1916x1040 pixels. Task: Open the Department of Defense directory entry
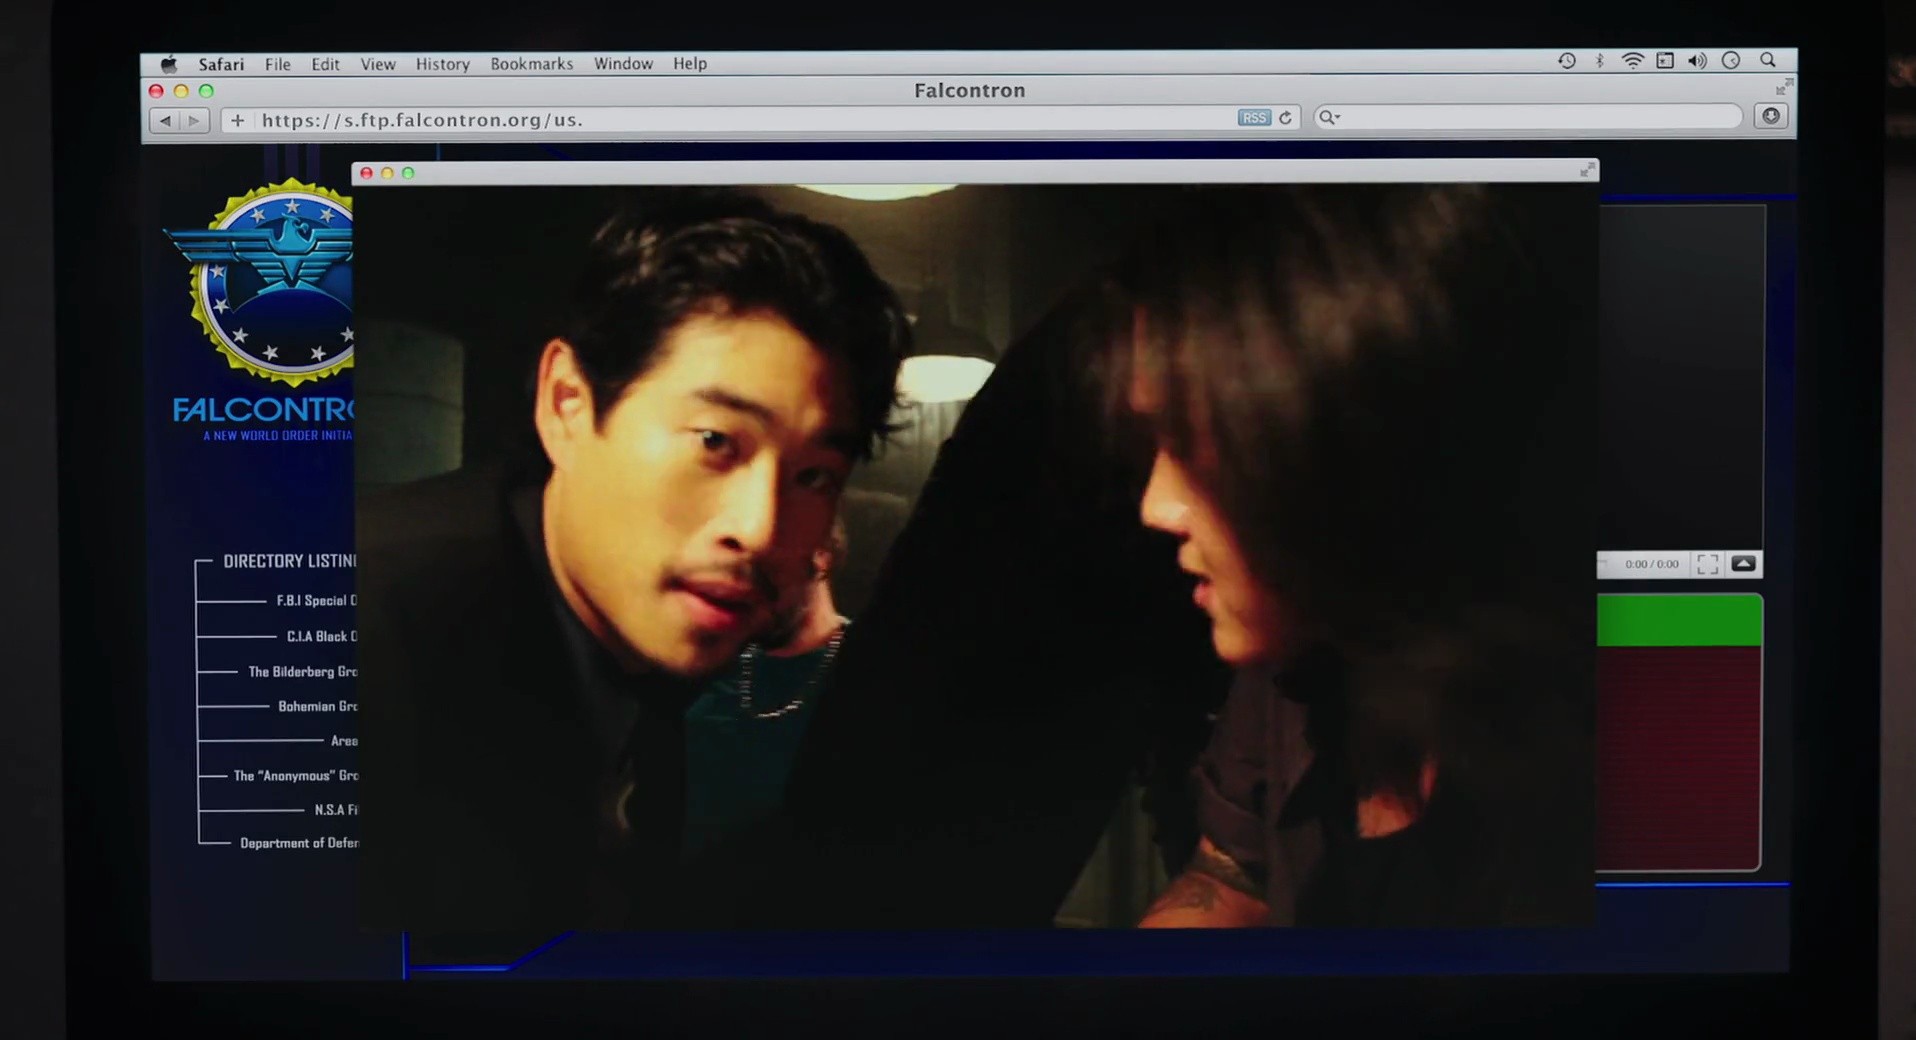(299, 843)
